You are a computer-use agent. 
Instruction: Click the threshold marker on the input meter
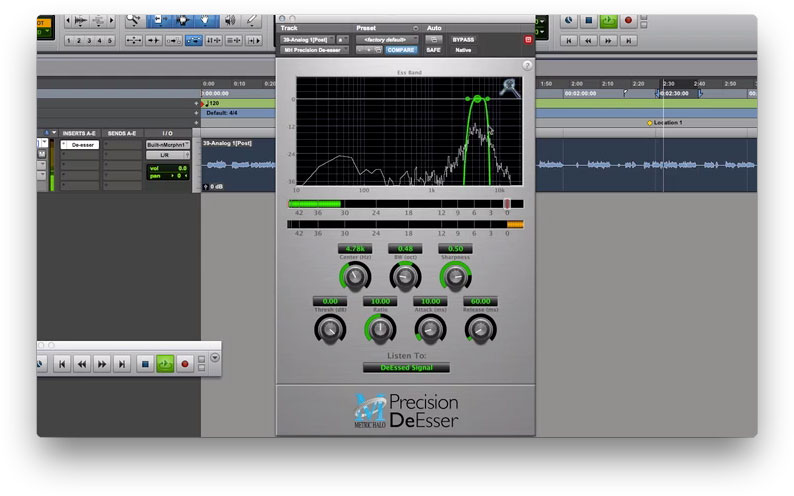click(x=507, y=203)
